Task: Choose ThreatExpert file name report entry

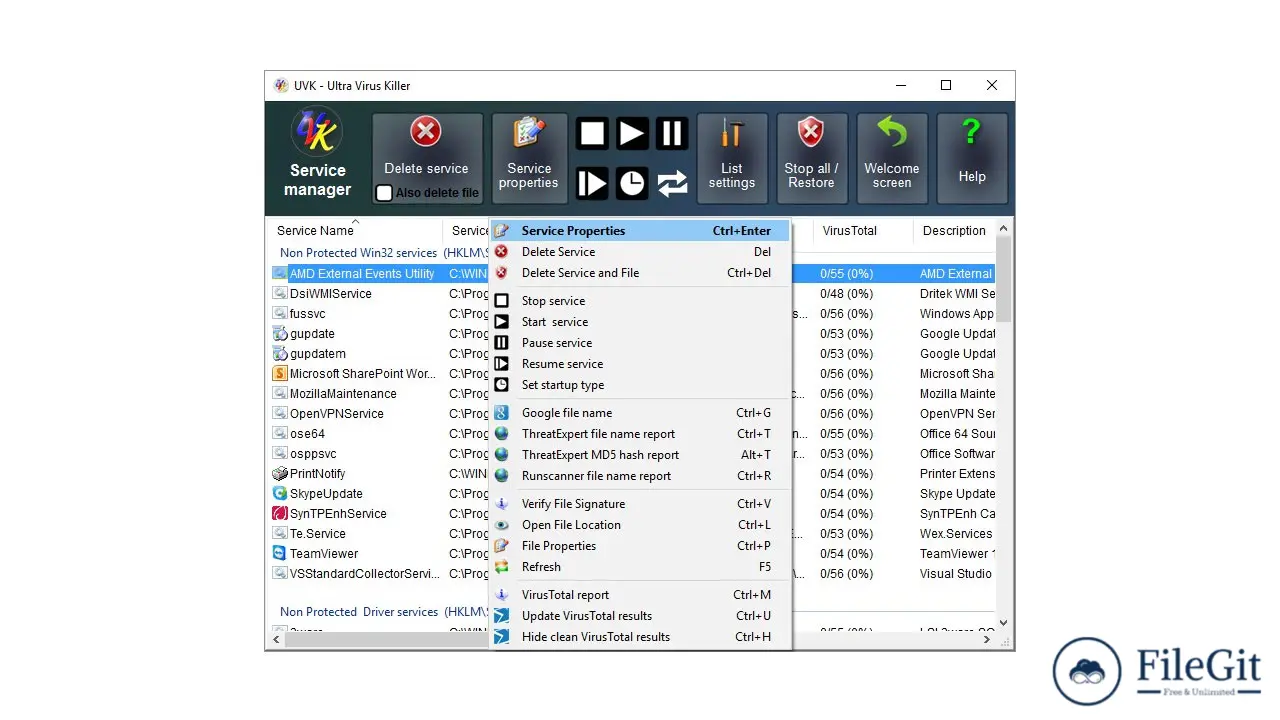Action: 640,434
